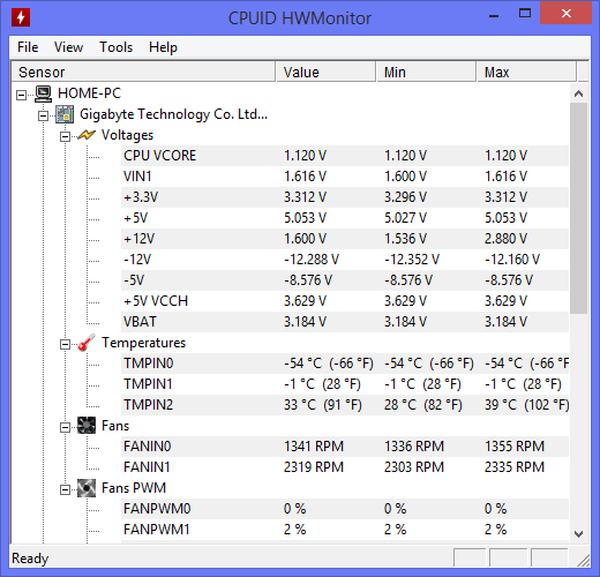Viewport: 600px width, 577px height.
Task: Collapse the Voltages section
Action: [65, 136]
